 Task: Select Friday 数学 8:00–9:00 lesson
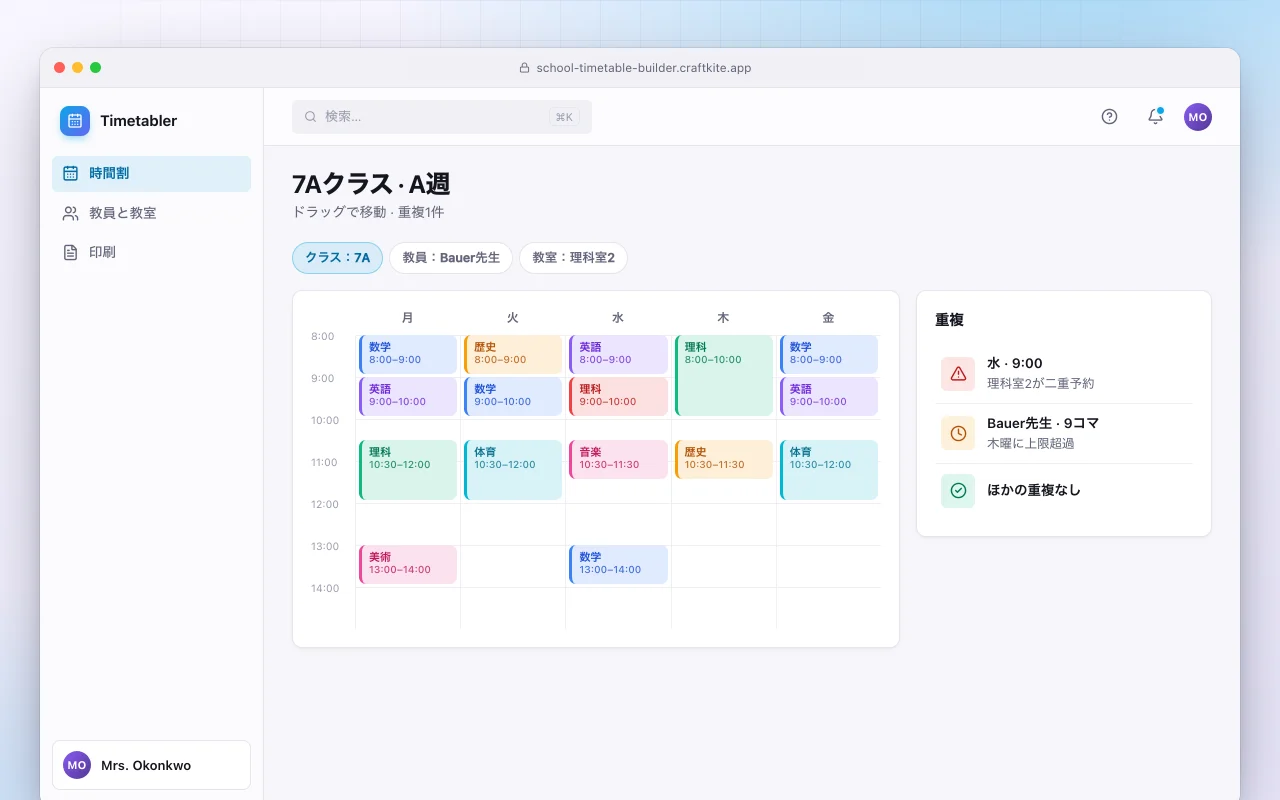point(829,355)
